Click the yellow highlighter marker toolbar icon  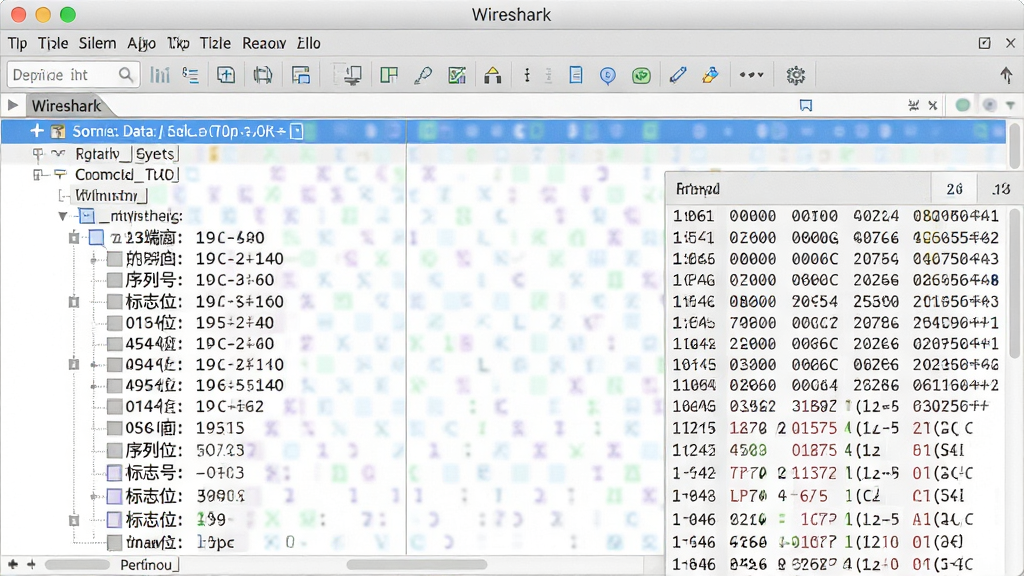(711, 75)
